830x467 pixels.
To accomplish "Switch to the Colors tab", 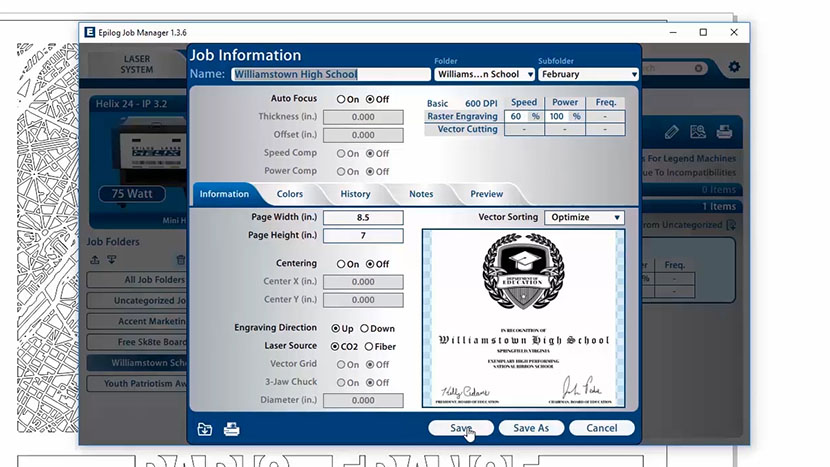I will click(290, 194).
